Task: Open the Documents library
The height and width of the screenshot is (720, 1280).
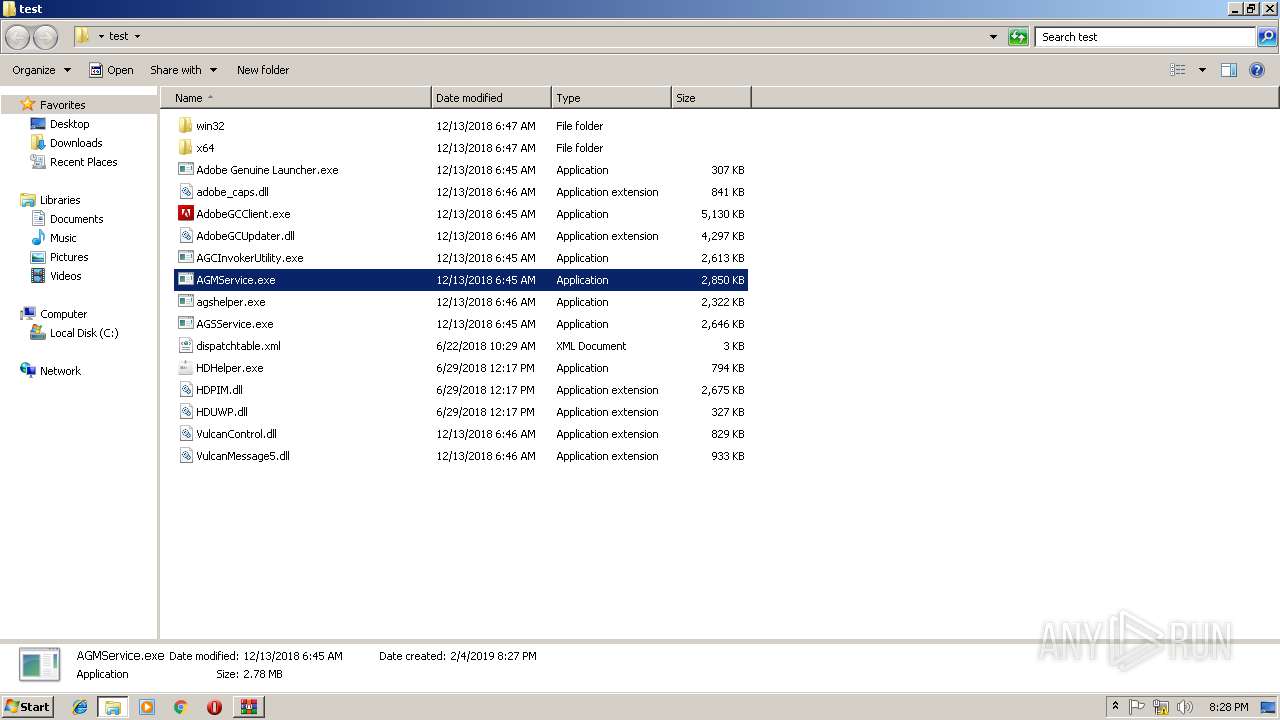Action: point(76,219)
